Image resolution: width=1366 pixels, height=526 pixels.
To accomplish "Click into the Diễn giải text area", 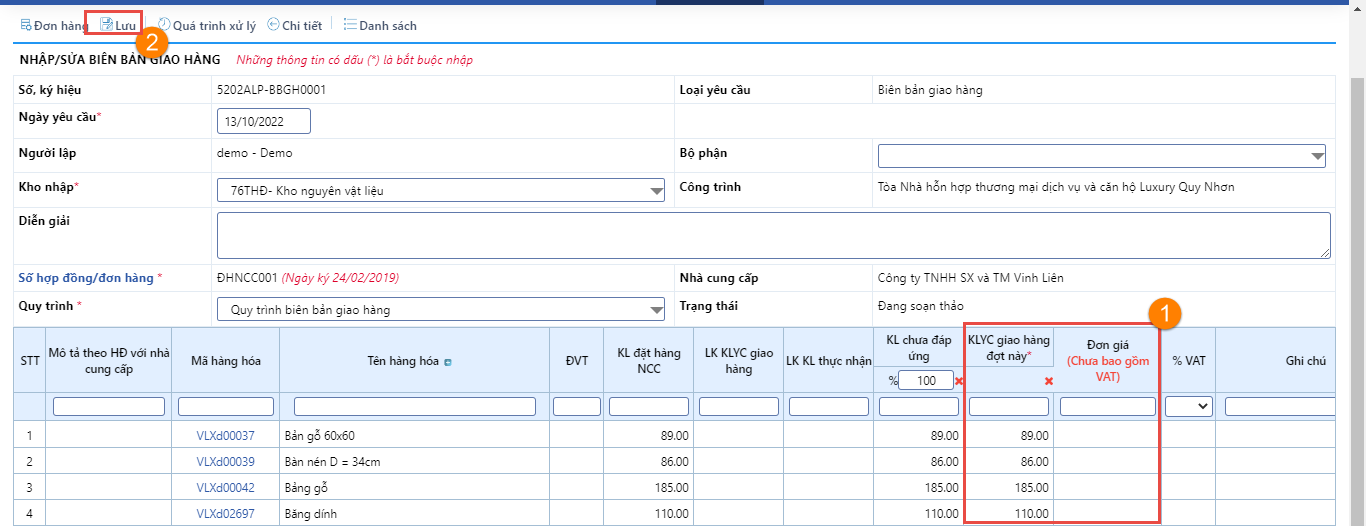I will pyautogui.click(x=774, y=235).
